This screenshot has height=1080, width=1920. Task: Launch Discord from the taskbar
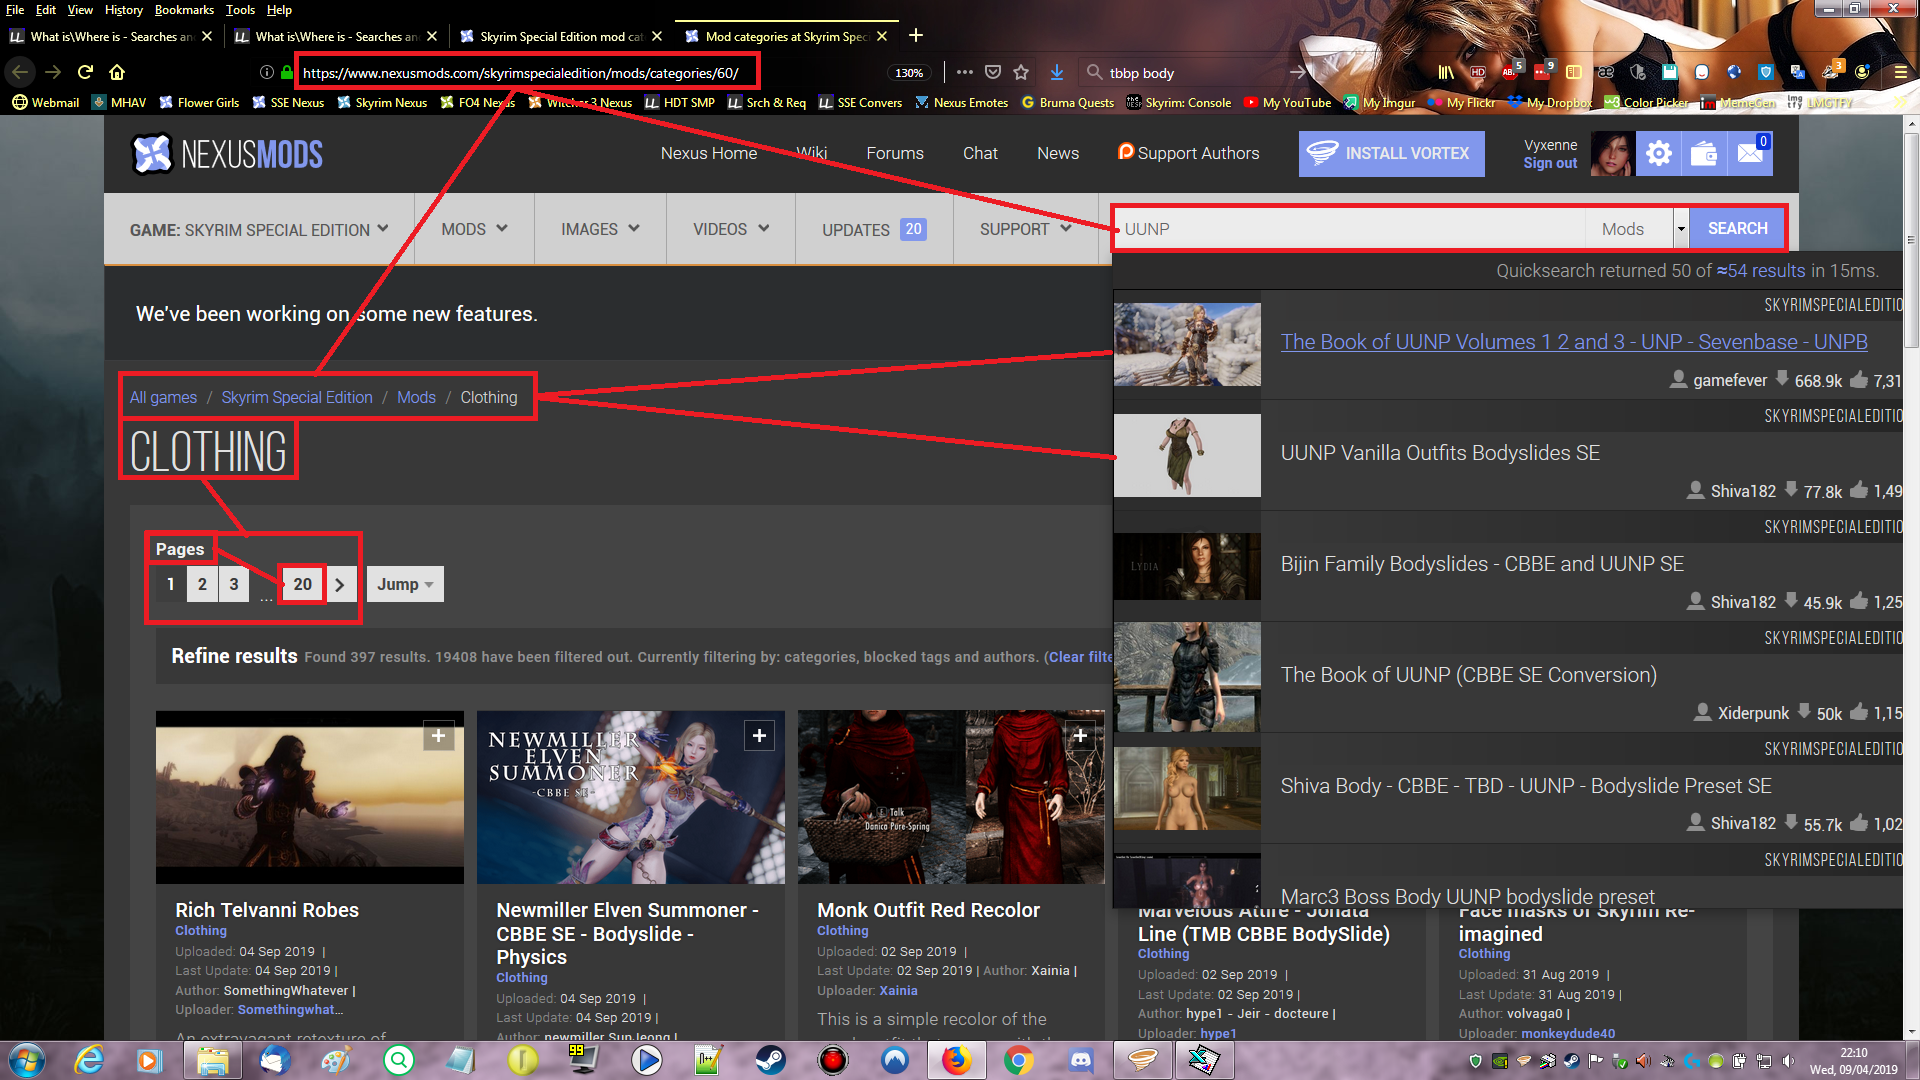tap(1081, 1060)
